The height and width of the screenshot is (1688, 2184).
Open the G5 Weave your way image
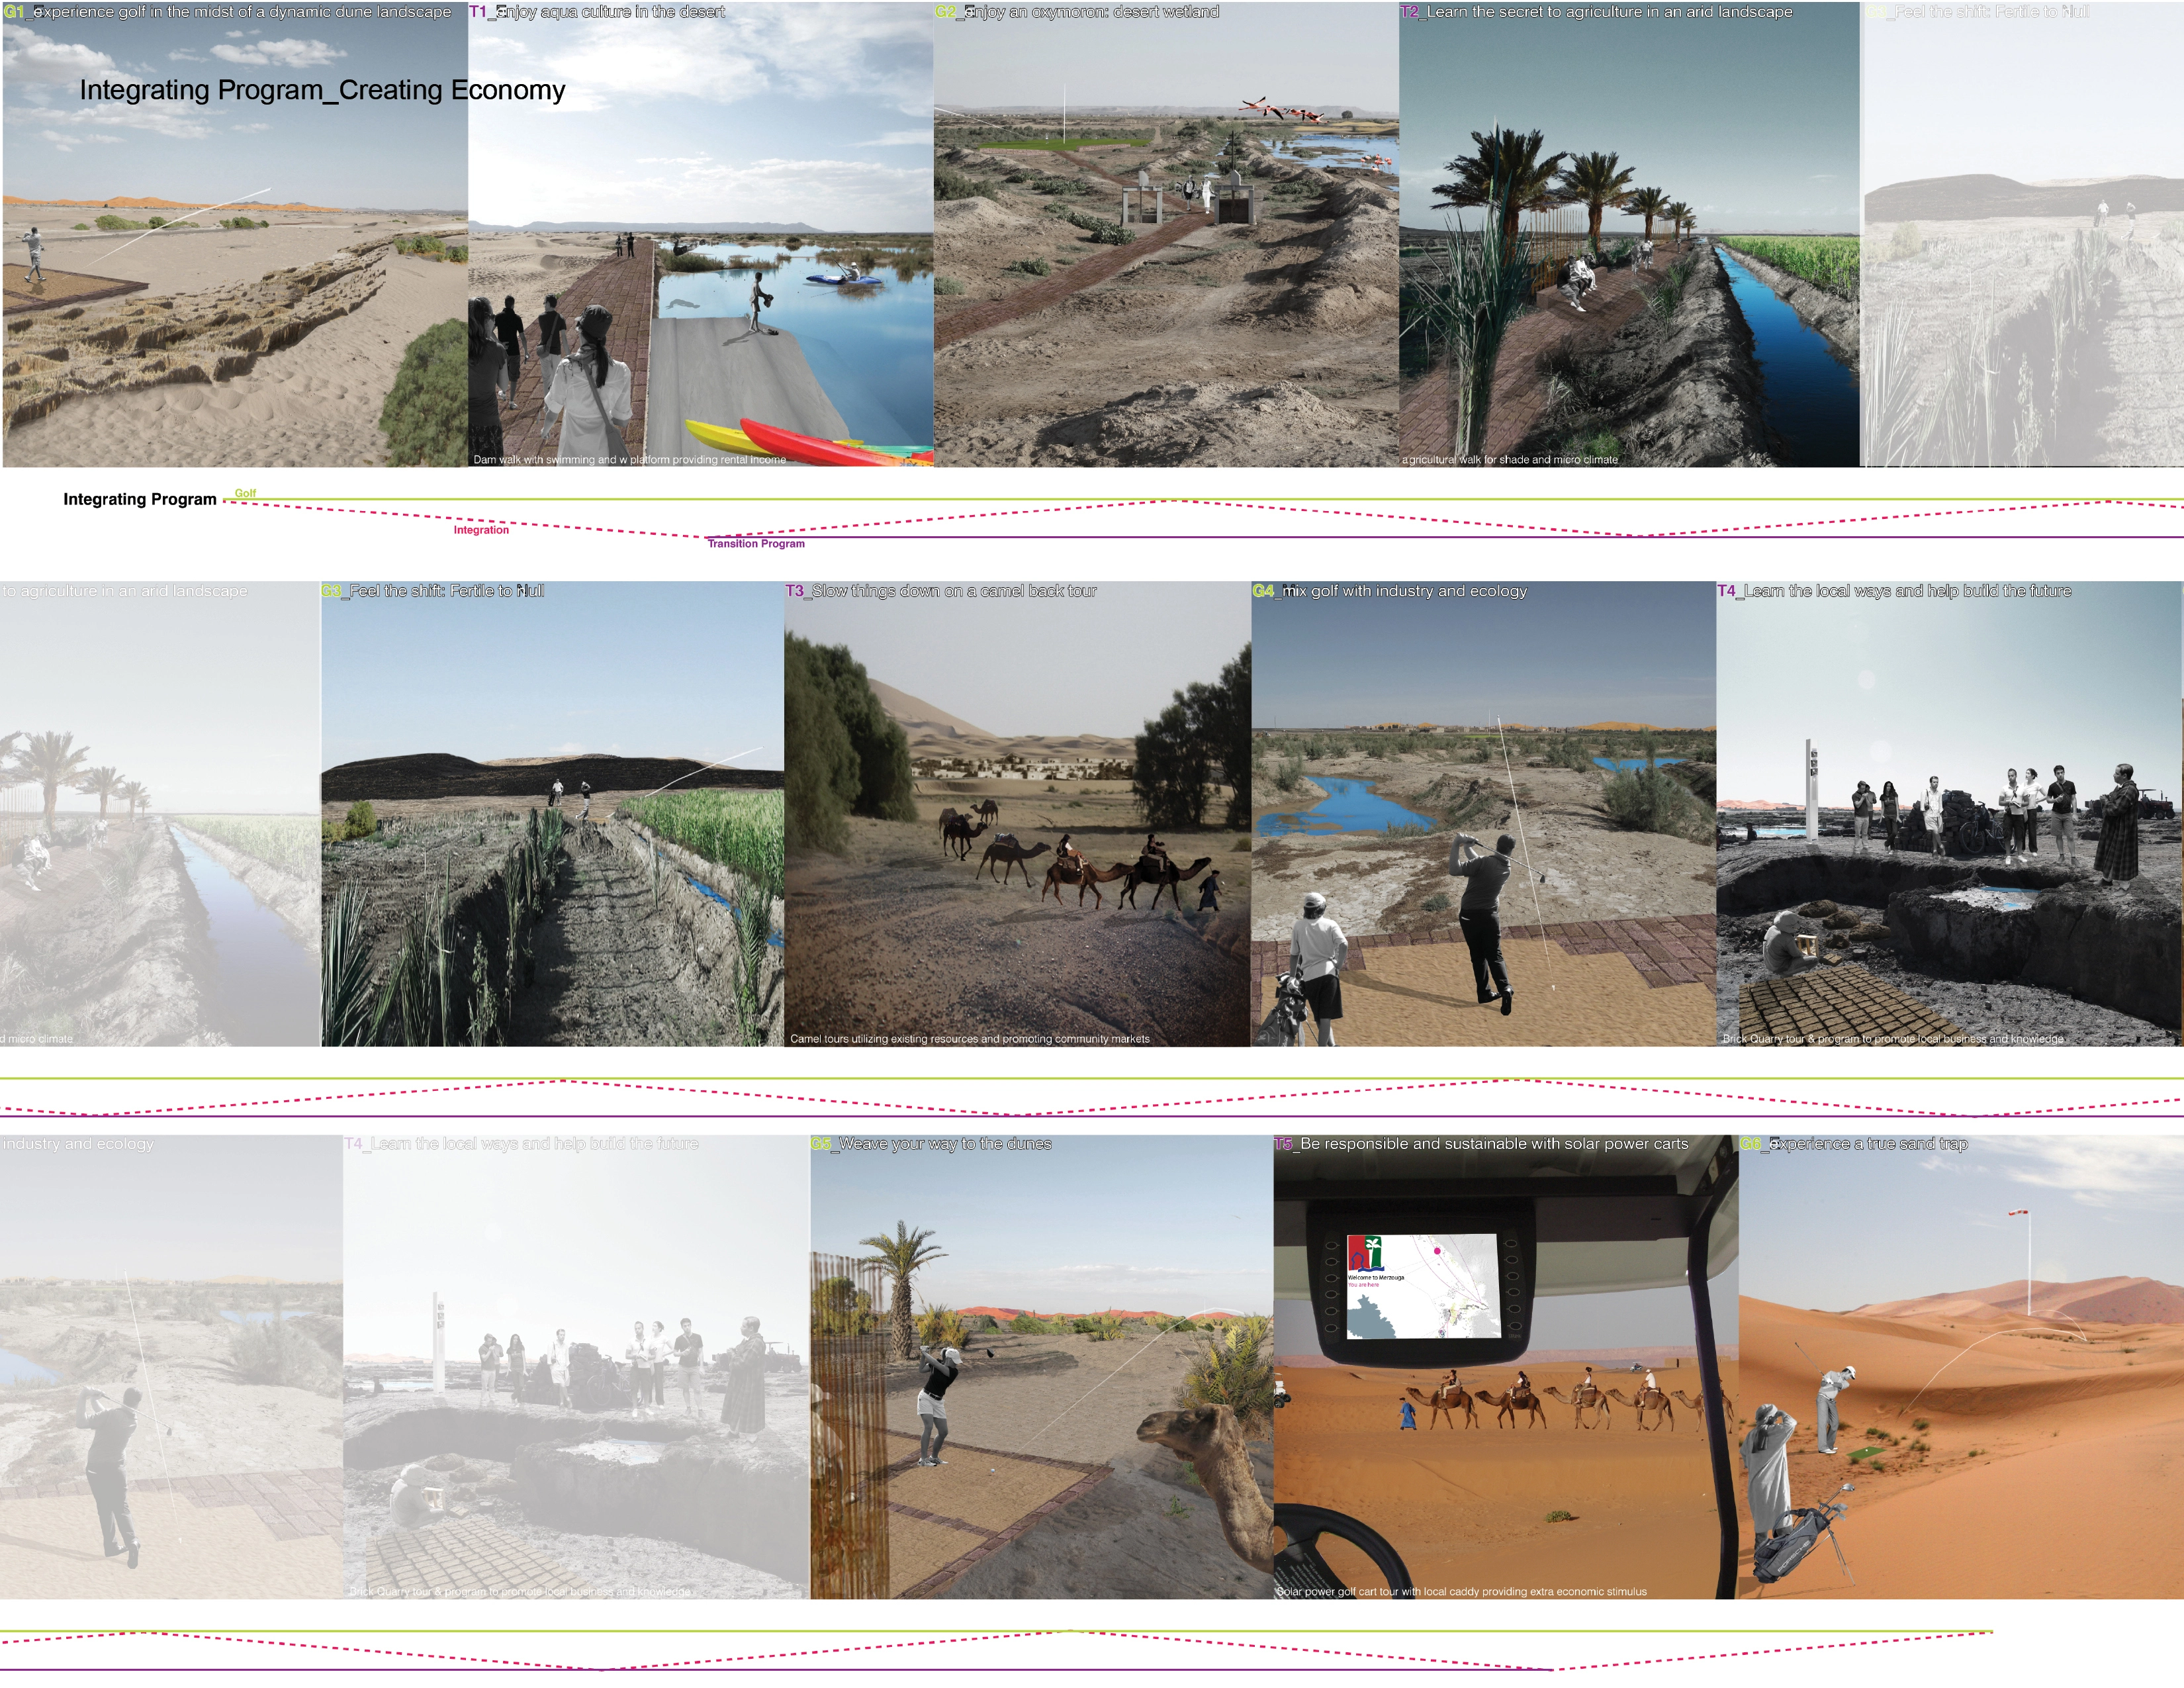(x=1041, y=1366)
